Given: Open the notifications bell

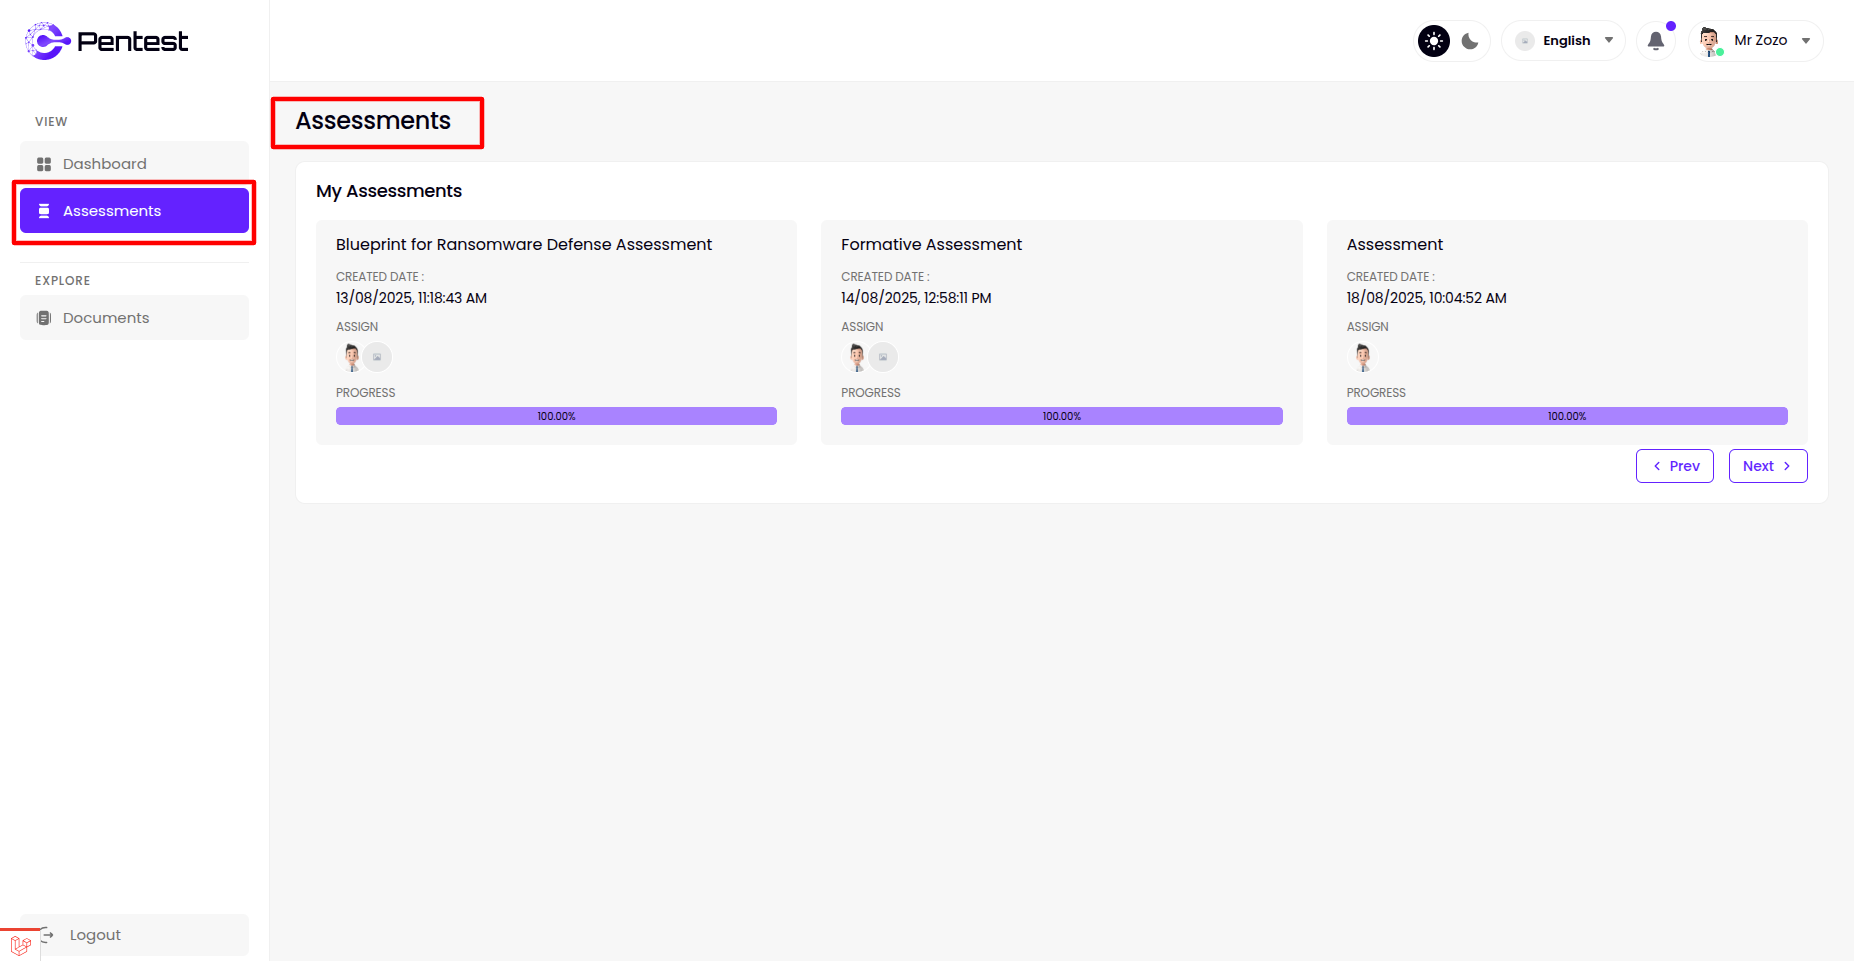Looking at the screenshot, I should tap(1655, 41).
